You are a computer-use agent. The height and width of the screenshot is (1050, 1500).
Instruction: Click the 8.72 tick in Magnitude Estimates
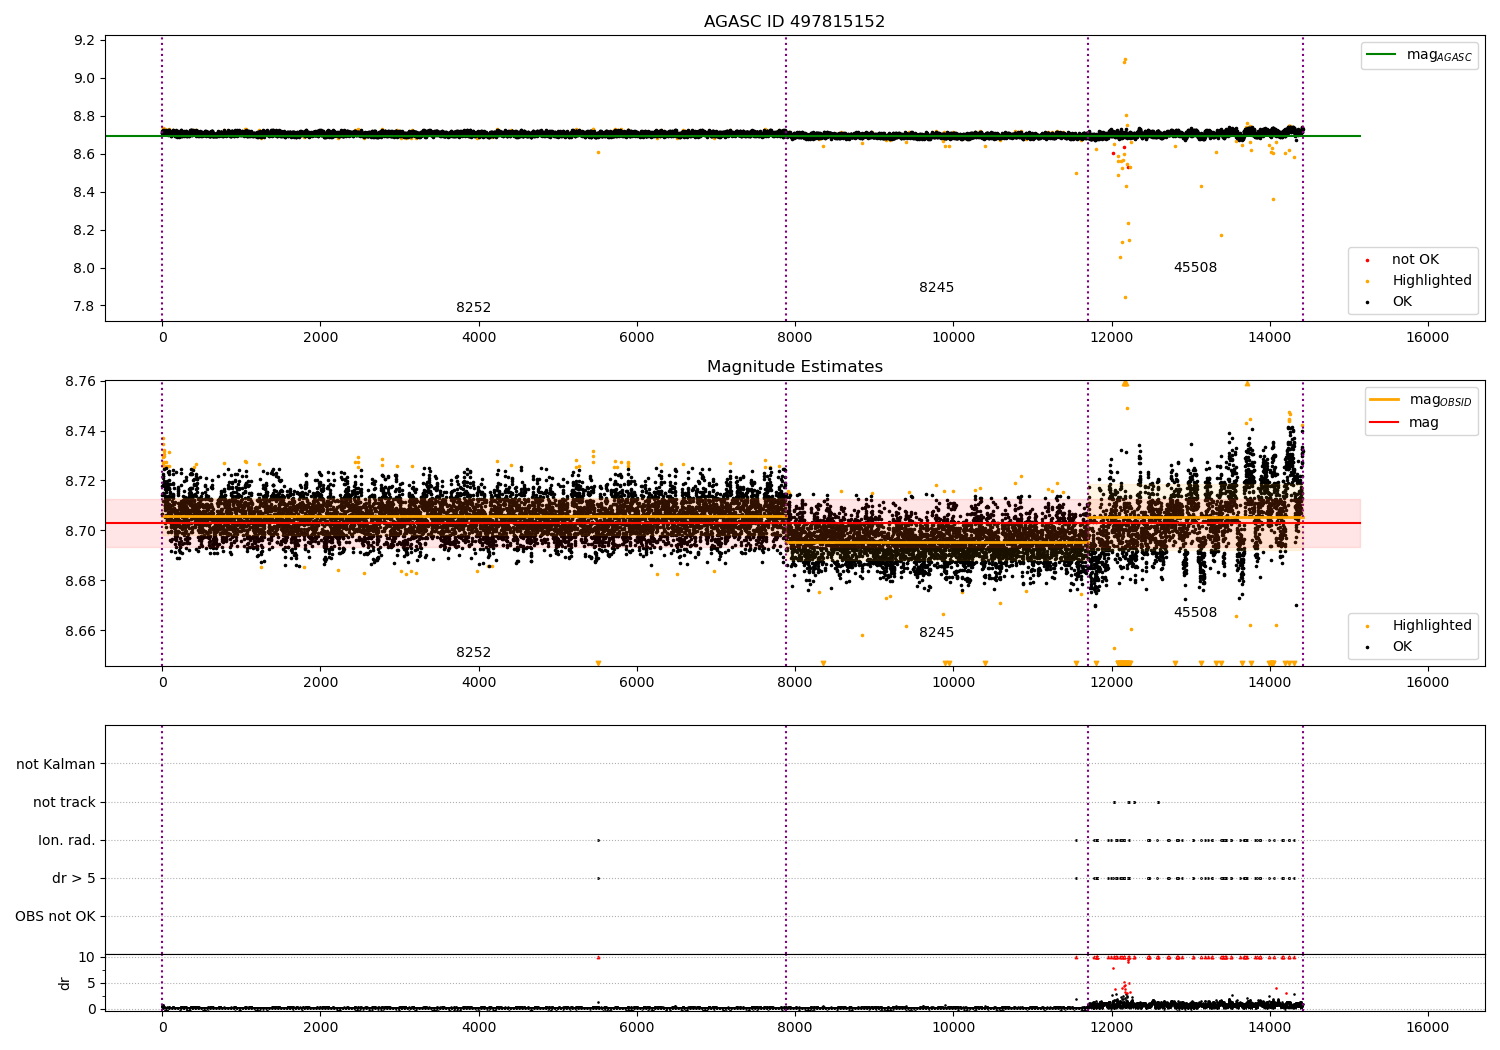80,481
